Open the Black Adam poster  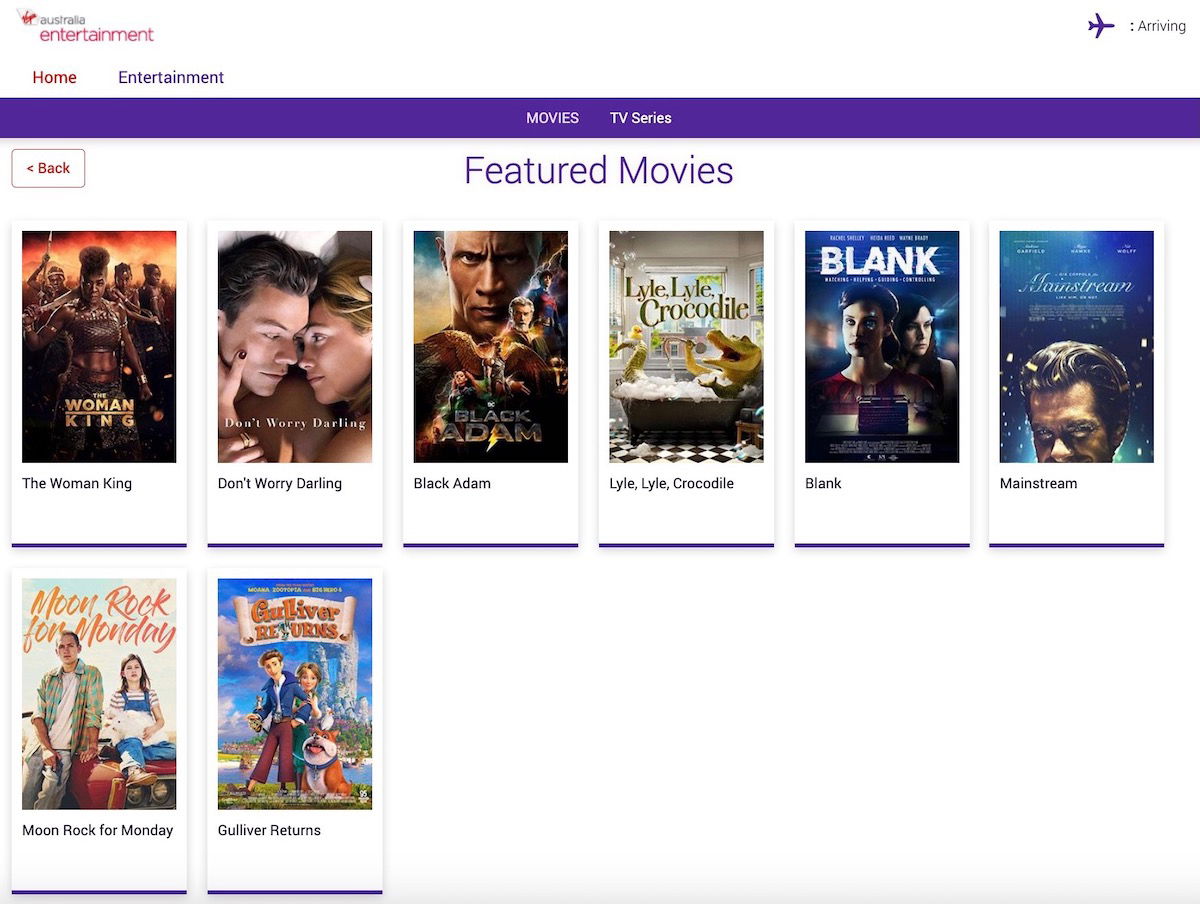[x=491, y=347]
